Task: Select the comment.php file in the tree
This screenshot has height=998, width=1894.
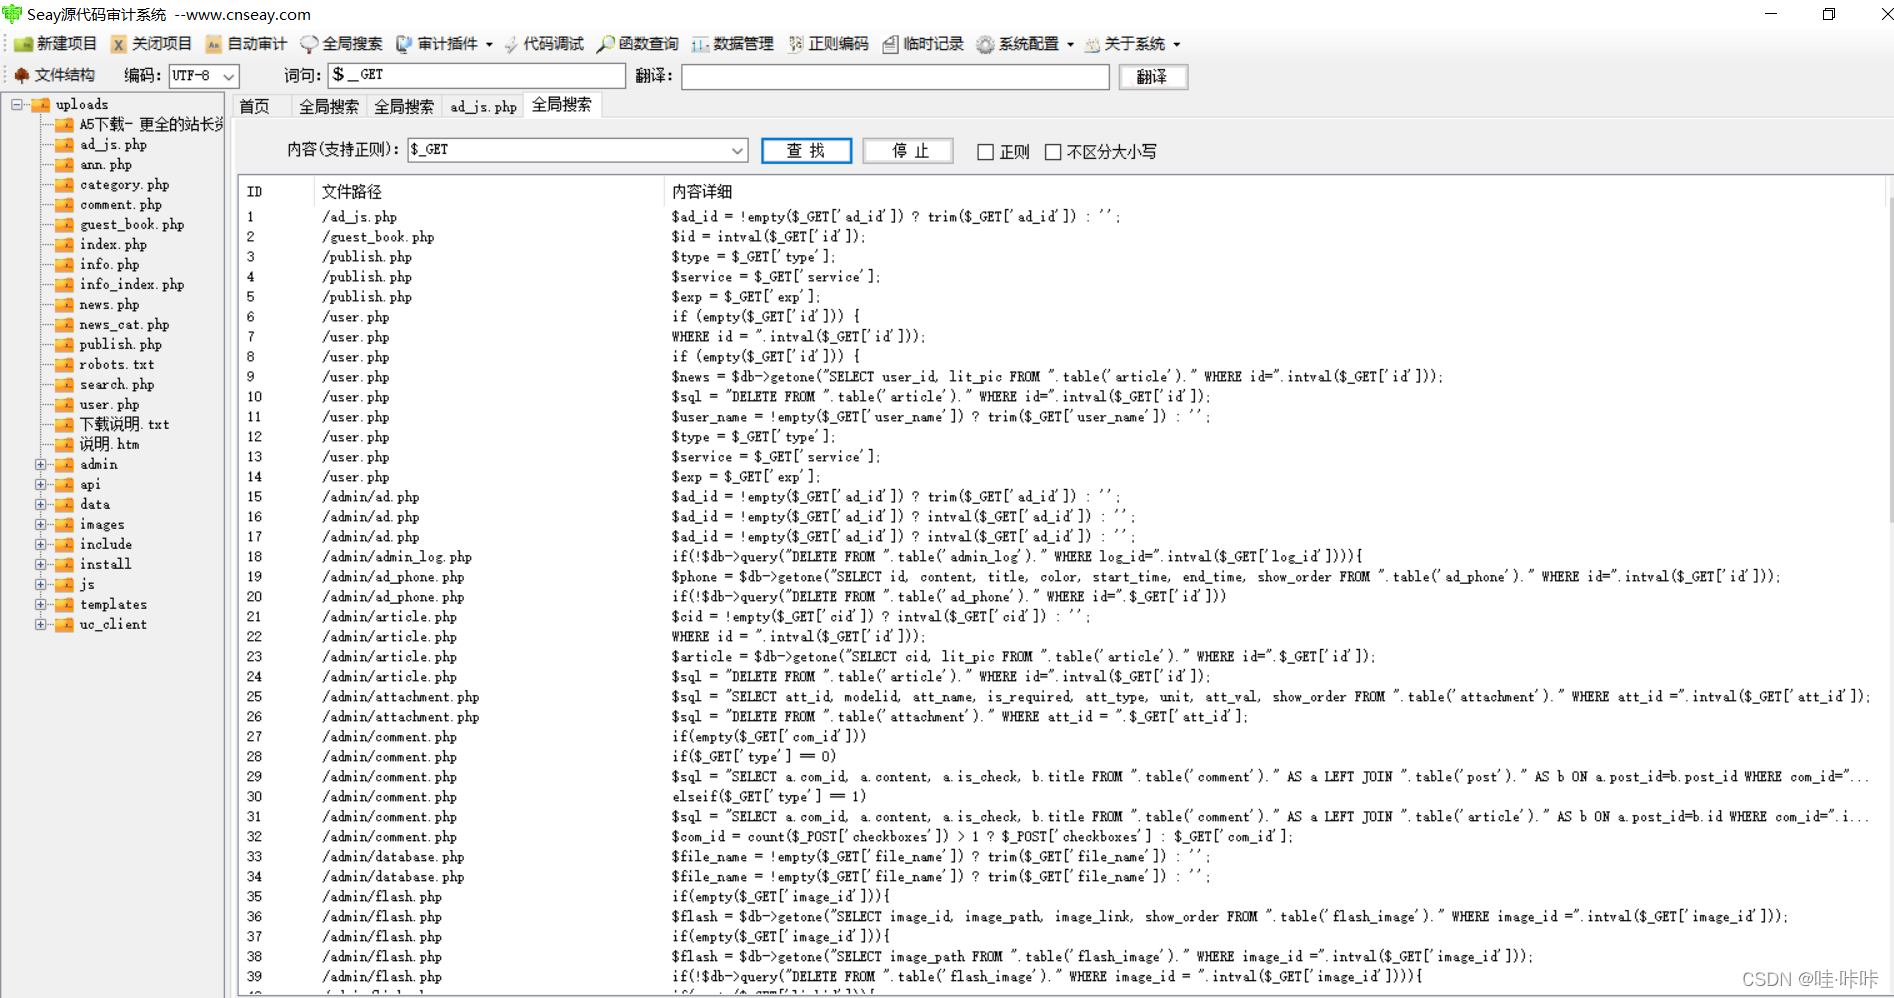Action: point(120,205)
